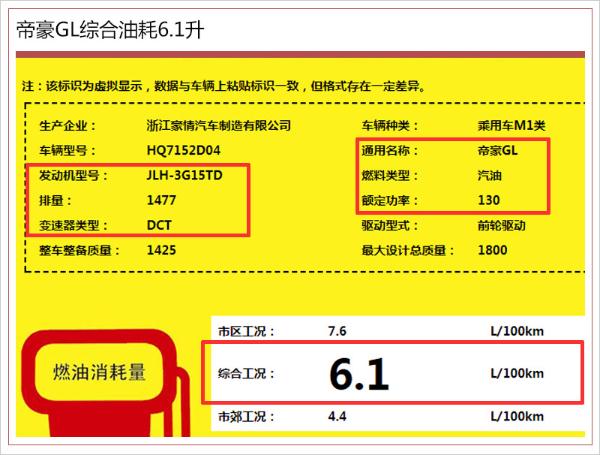This screenshot has width=600, height=455.
Task: Select the curb weight value 1425
Action: [x=161, y=250]
